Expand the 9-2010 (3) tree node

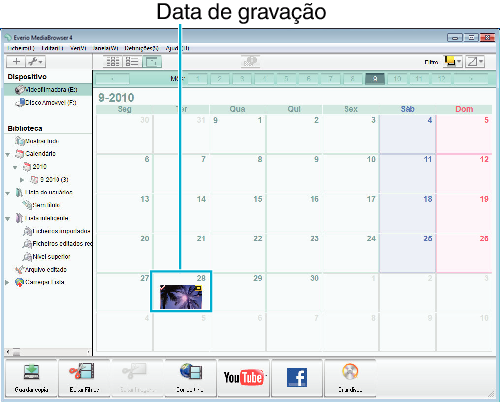click(x=22, y=180)
